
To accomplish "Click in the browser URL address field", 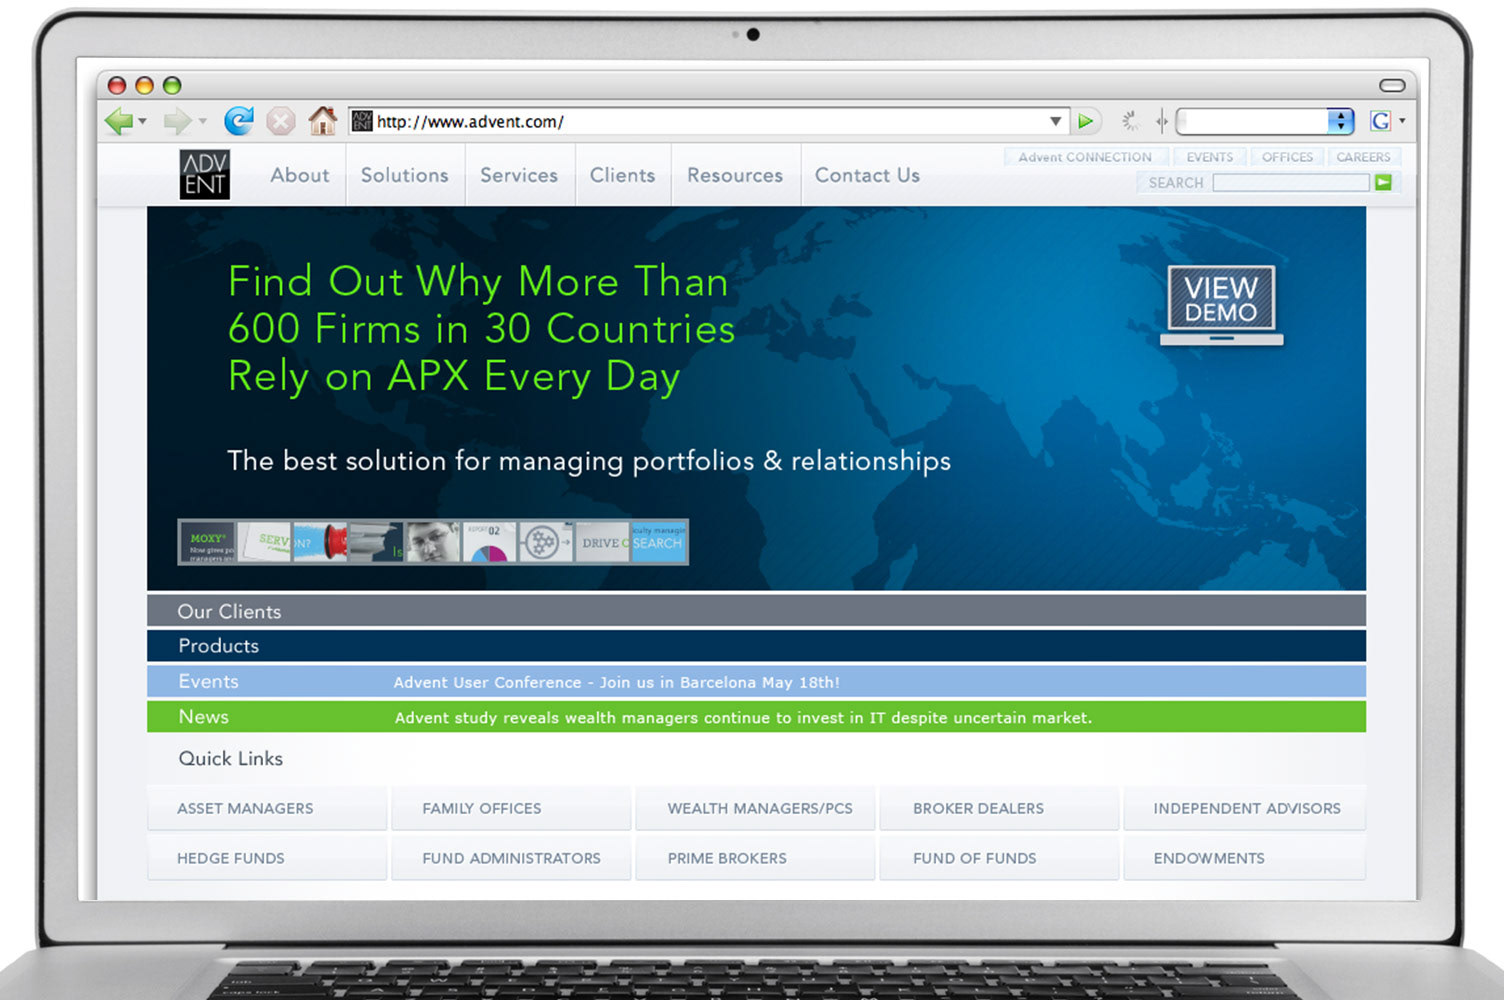I will pos(707,122).
